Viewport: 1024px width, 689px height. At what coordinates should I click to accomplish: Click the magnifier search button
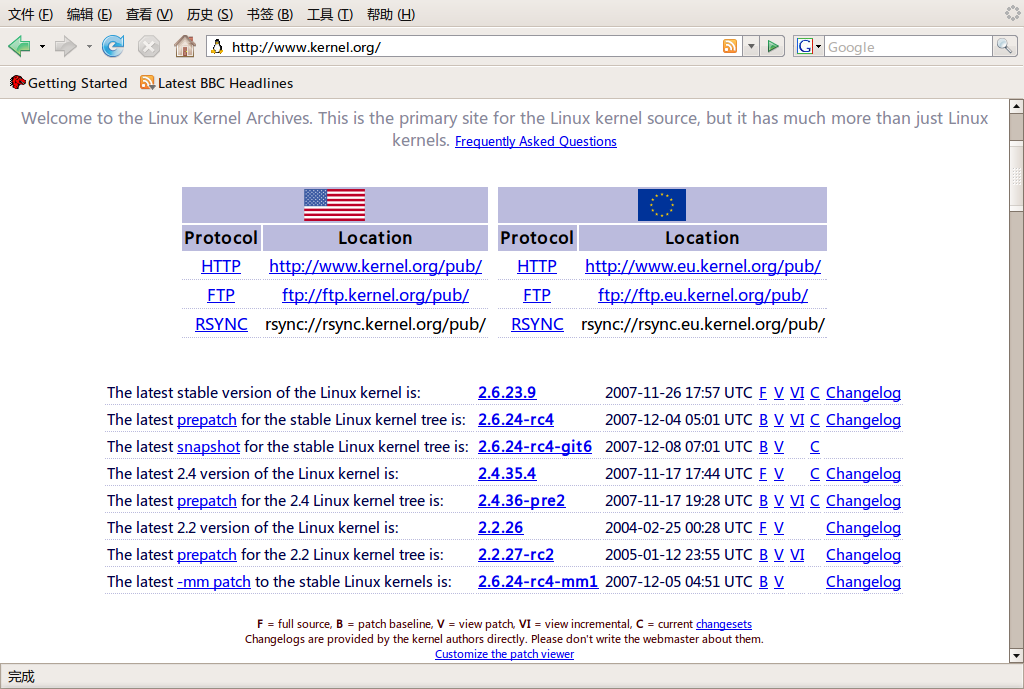(x=1004, y=46)
